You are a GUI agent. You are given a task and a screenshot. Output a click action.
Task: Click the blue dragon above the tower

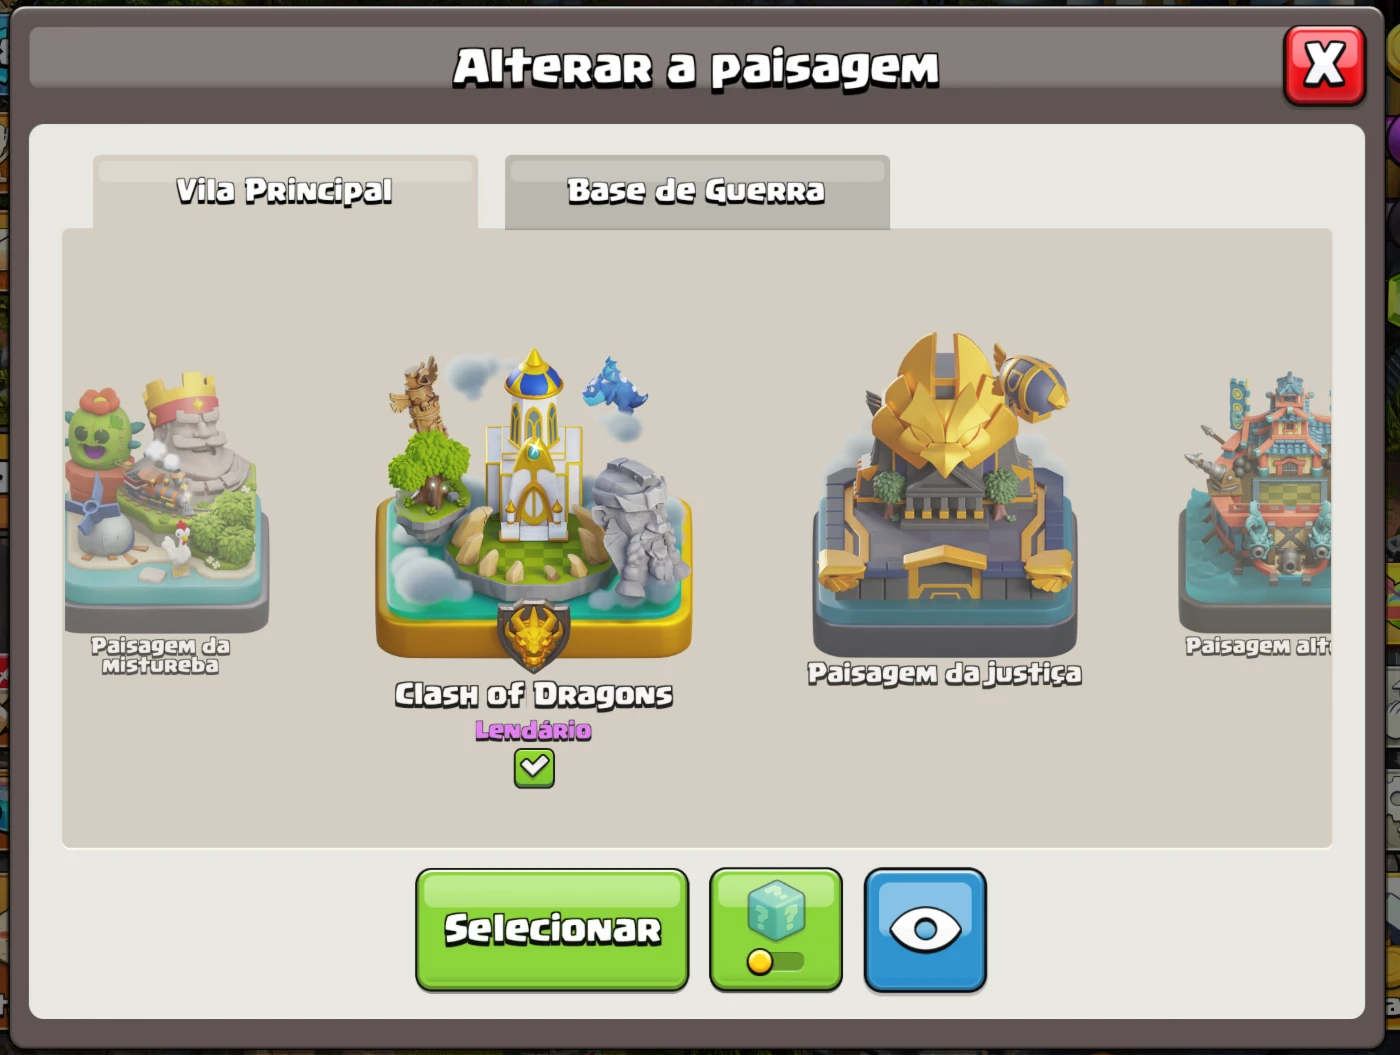coord(615,386)
